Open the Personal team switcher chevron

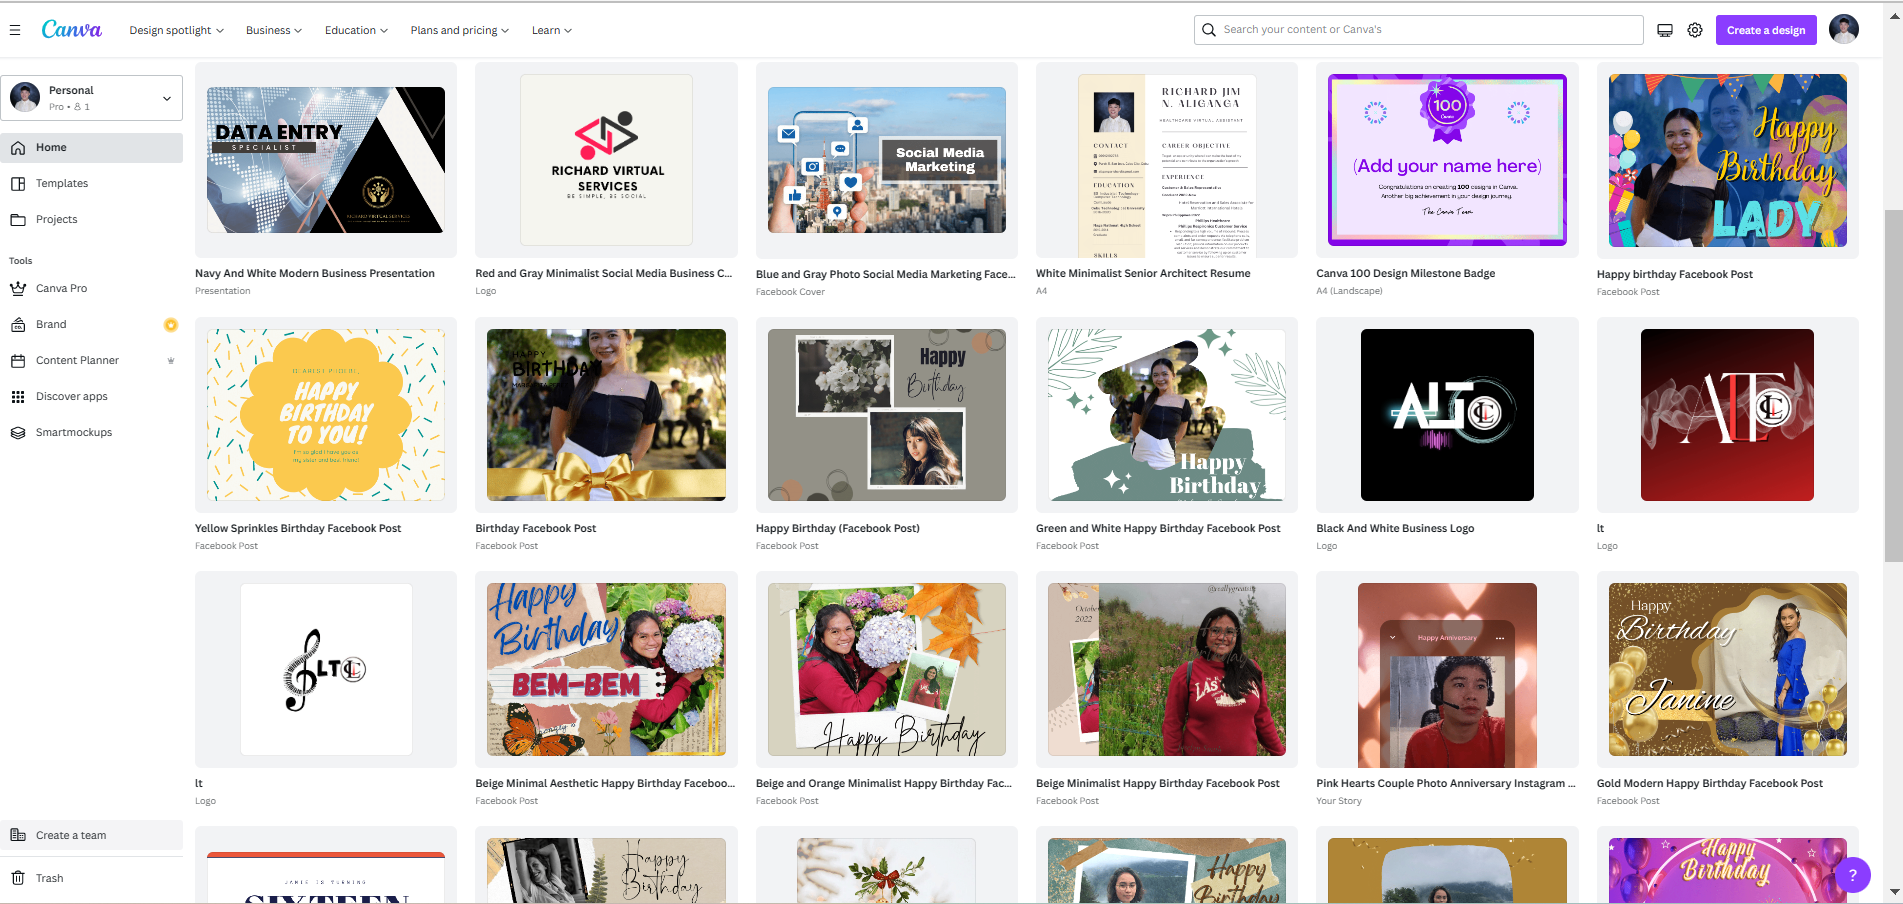tap(167, 98)
